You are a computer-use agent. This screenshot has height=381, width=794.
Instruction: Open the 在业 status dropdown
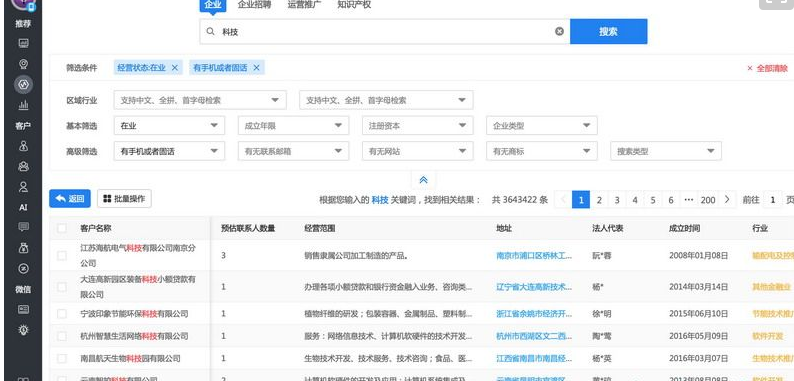(170, 126)
